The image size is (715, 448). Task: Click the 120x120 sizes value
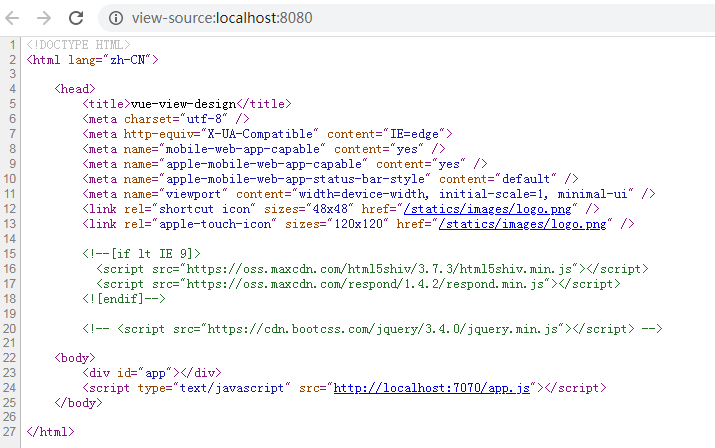[358, 224]
